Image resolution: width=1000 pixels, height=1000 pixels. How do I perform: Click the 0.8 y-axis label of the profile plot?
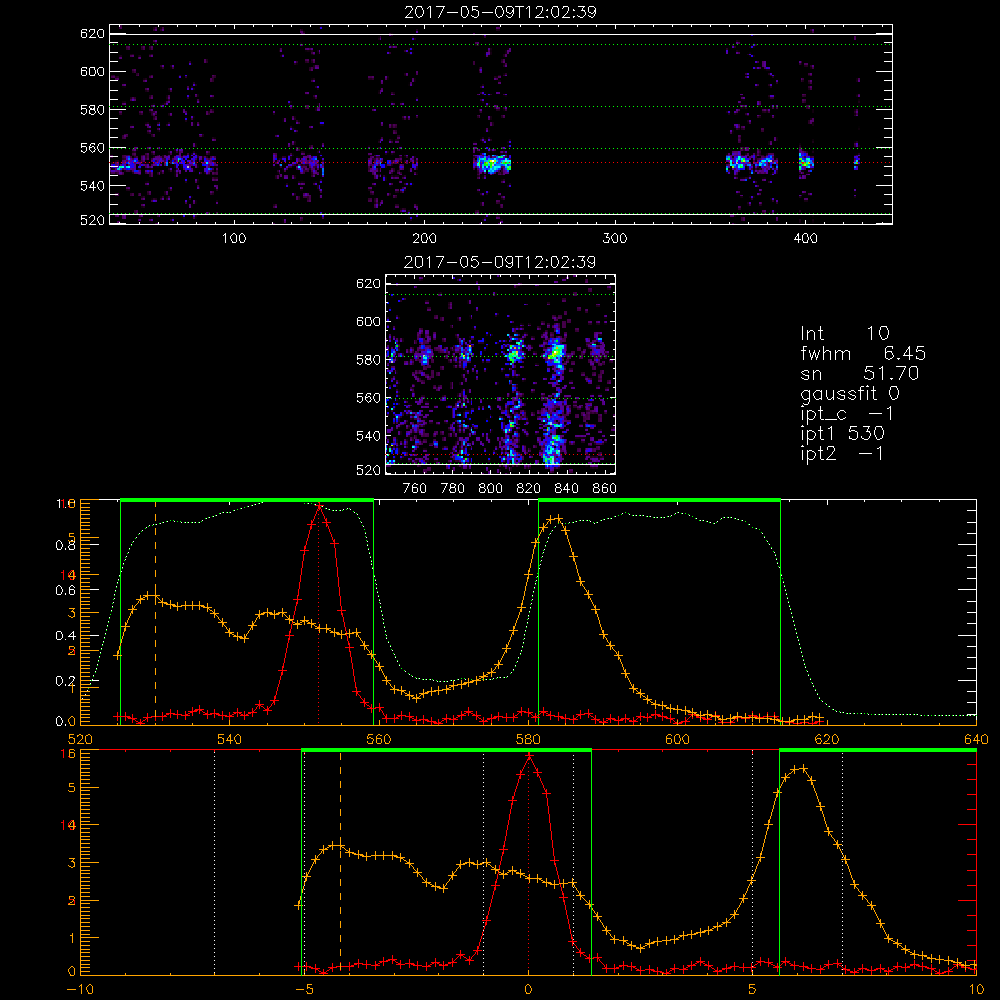click(x=65, y=545)
